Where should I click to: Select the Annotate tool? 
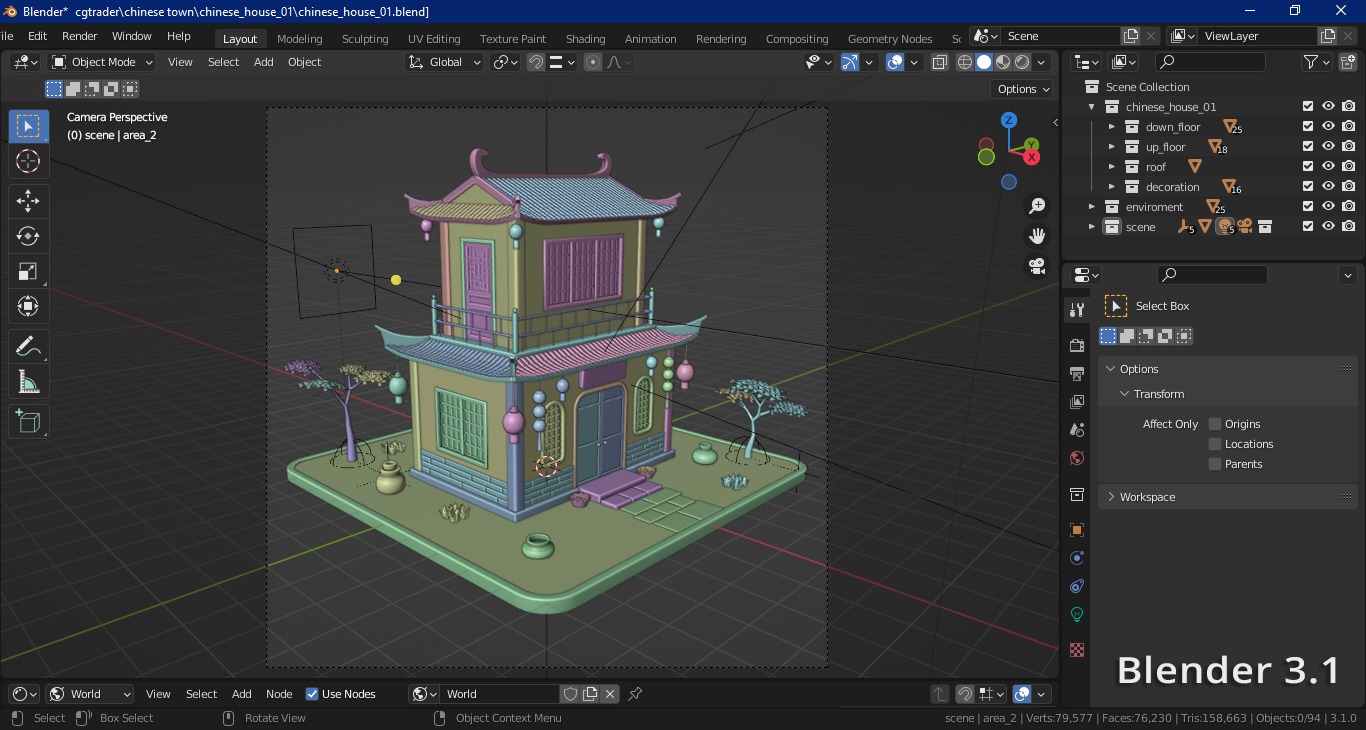(x=28, y=346)
